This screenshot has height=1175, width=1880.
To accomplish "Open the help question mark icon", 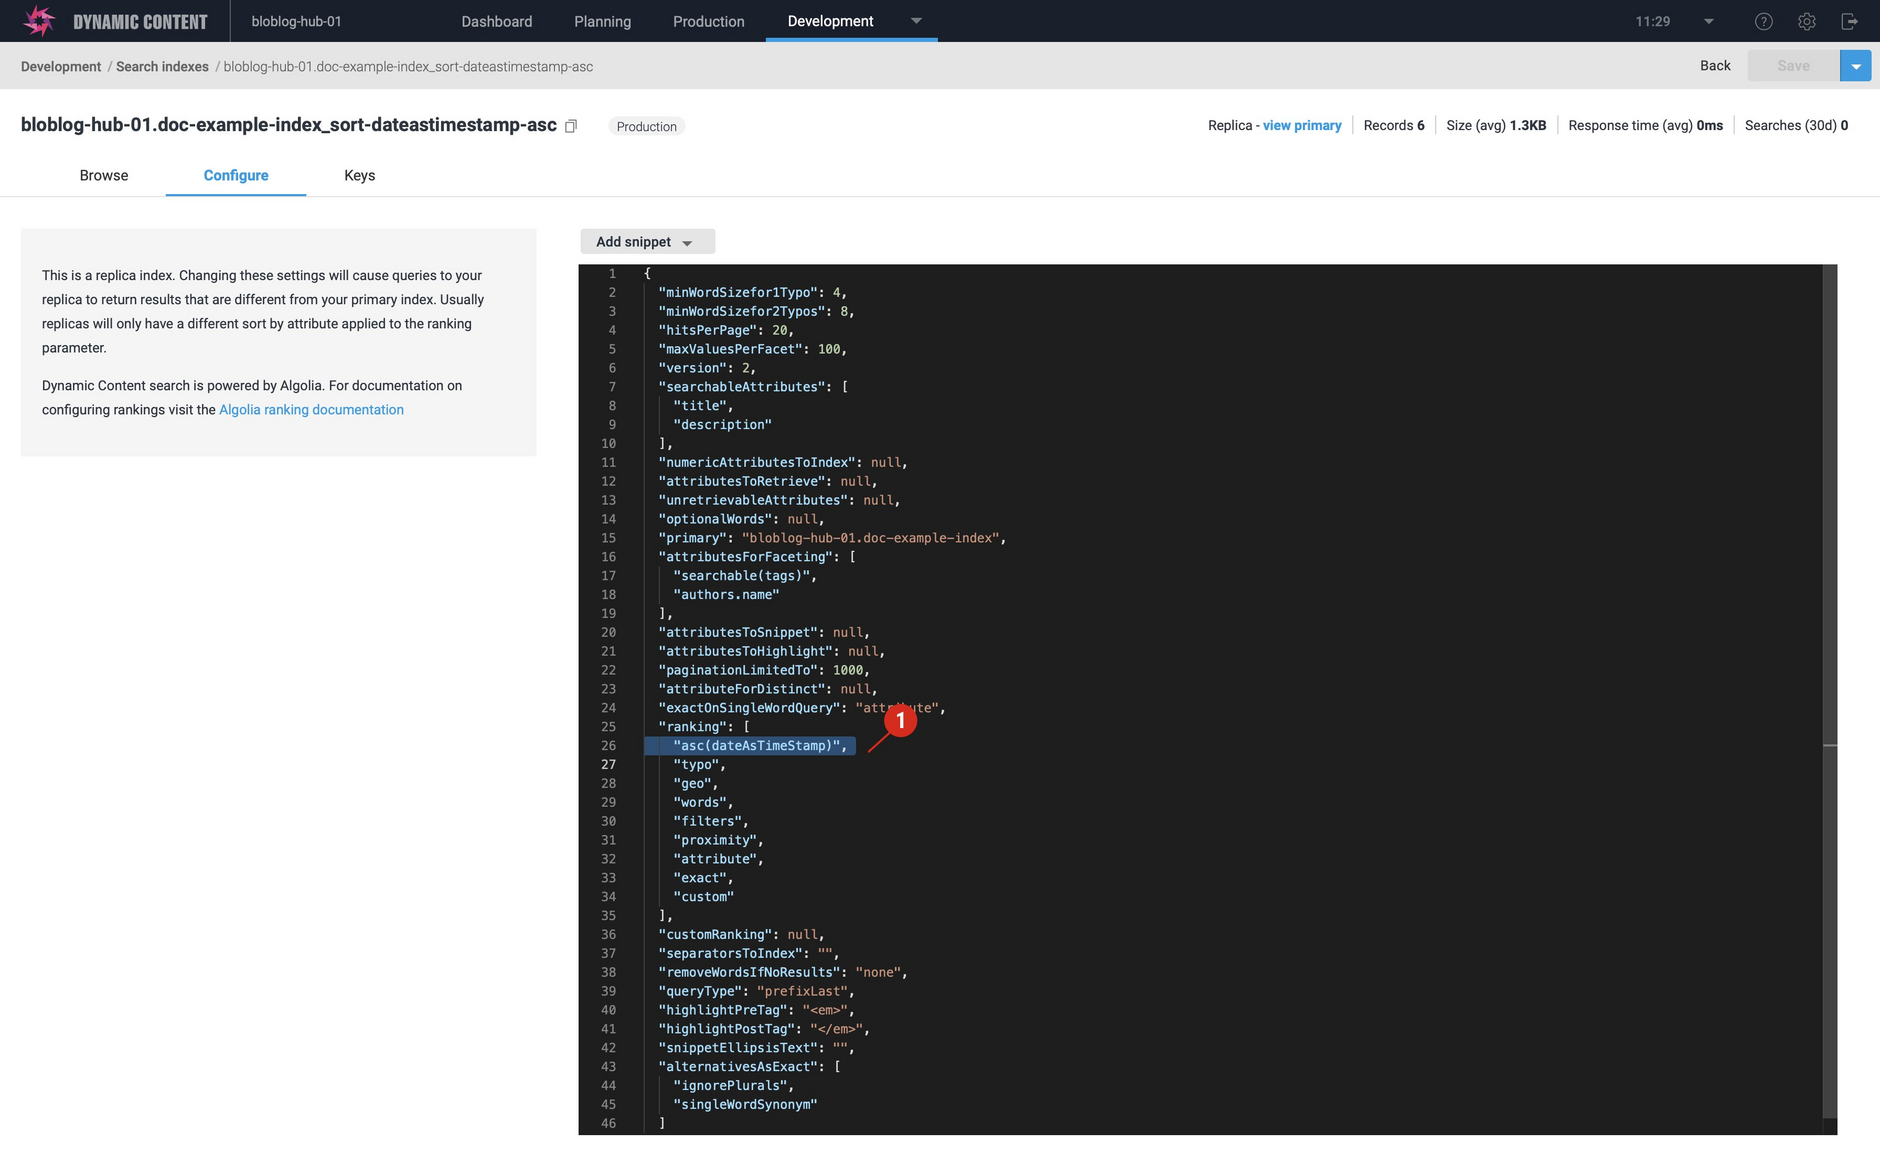I will coord(1764,21).
